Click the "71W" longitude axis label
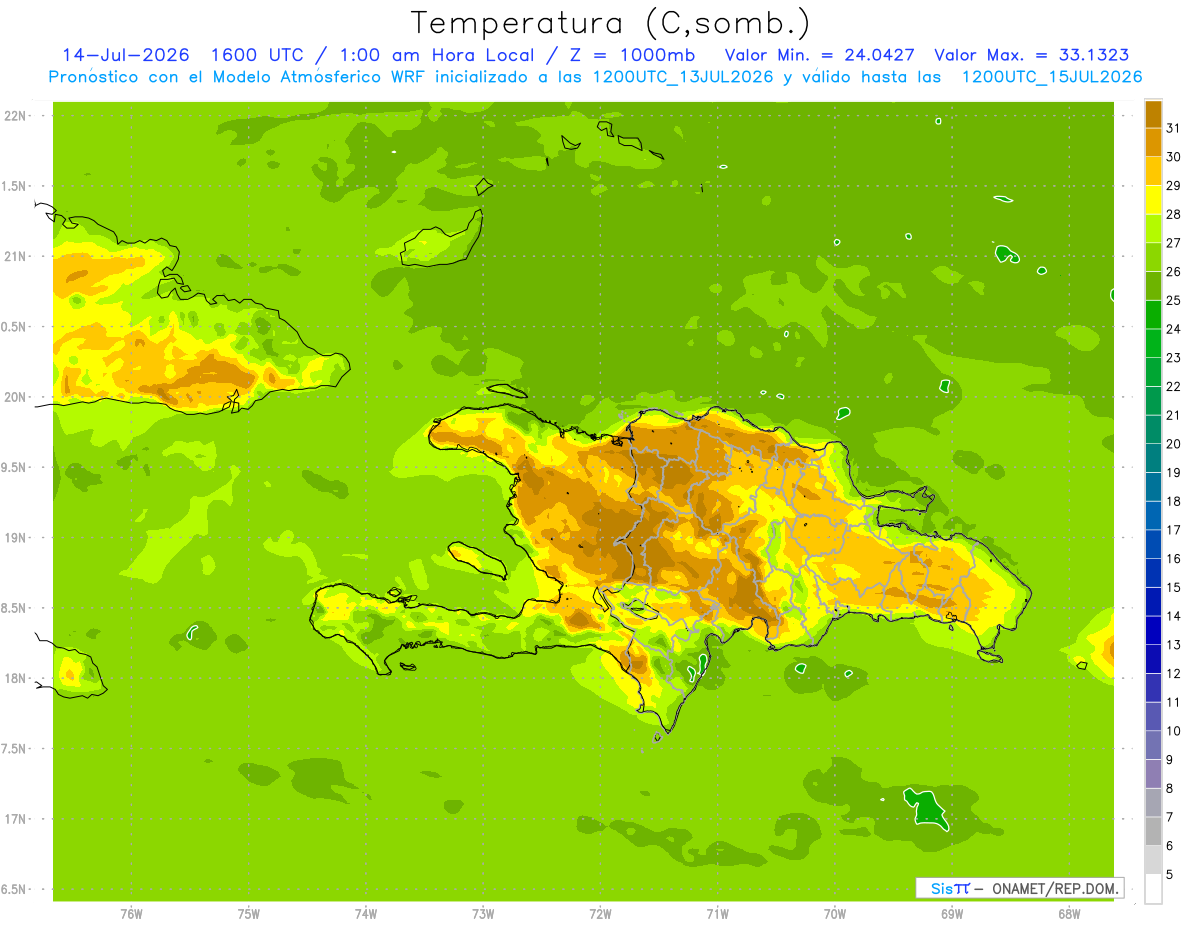1200x927 pixels. 717,913
